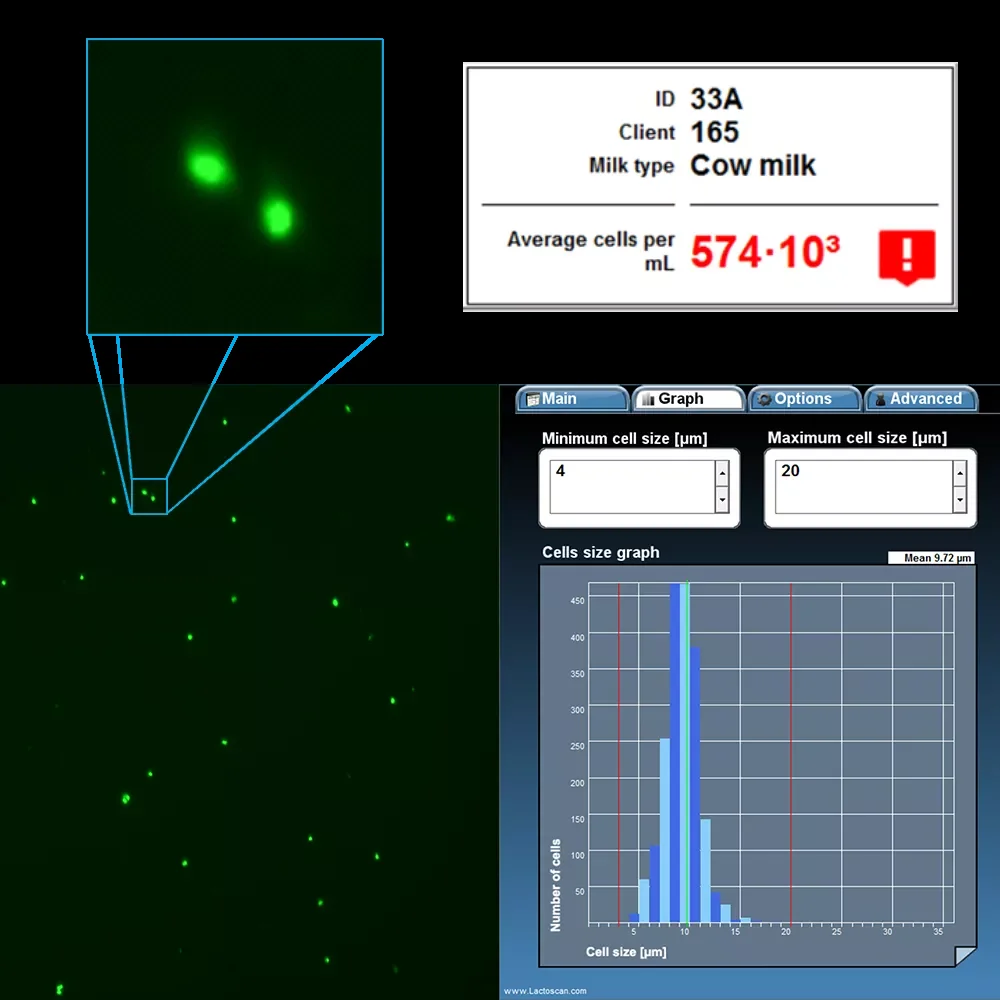Click the Mean 9.72 µm label

tap(931, 558)
